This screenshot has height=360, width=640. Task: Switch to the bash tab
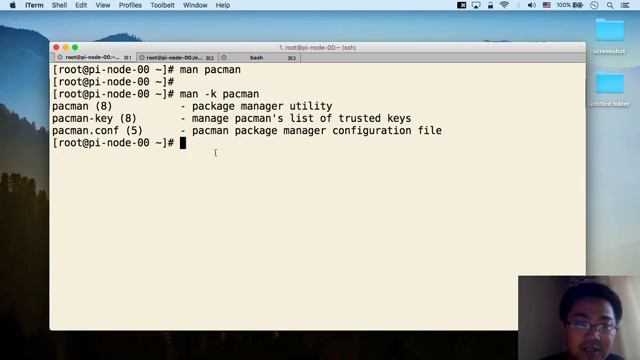click(260, 58)
